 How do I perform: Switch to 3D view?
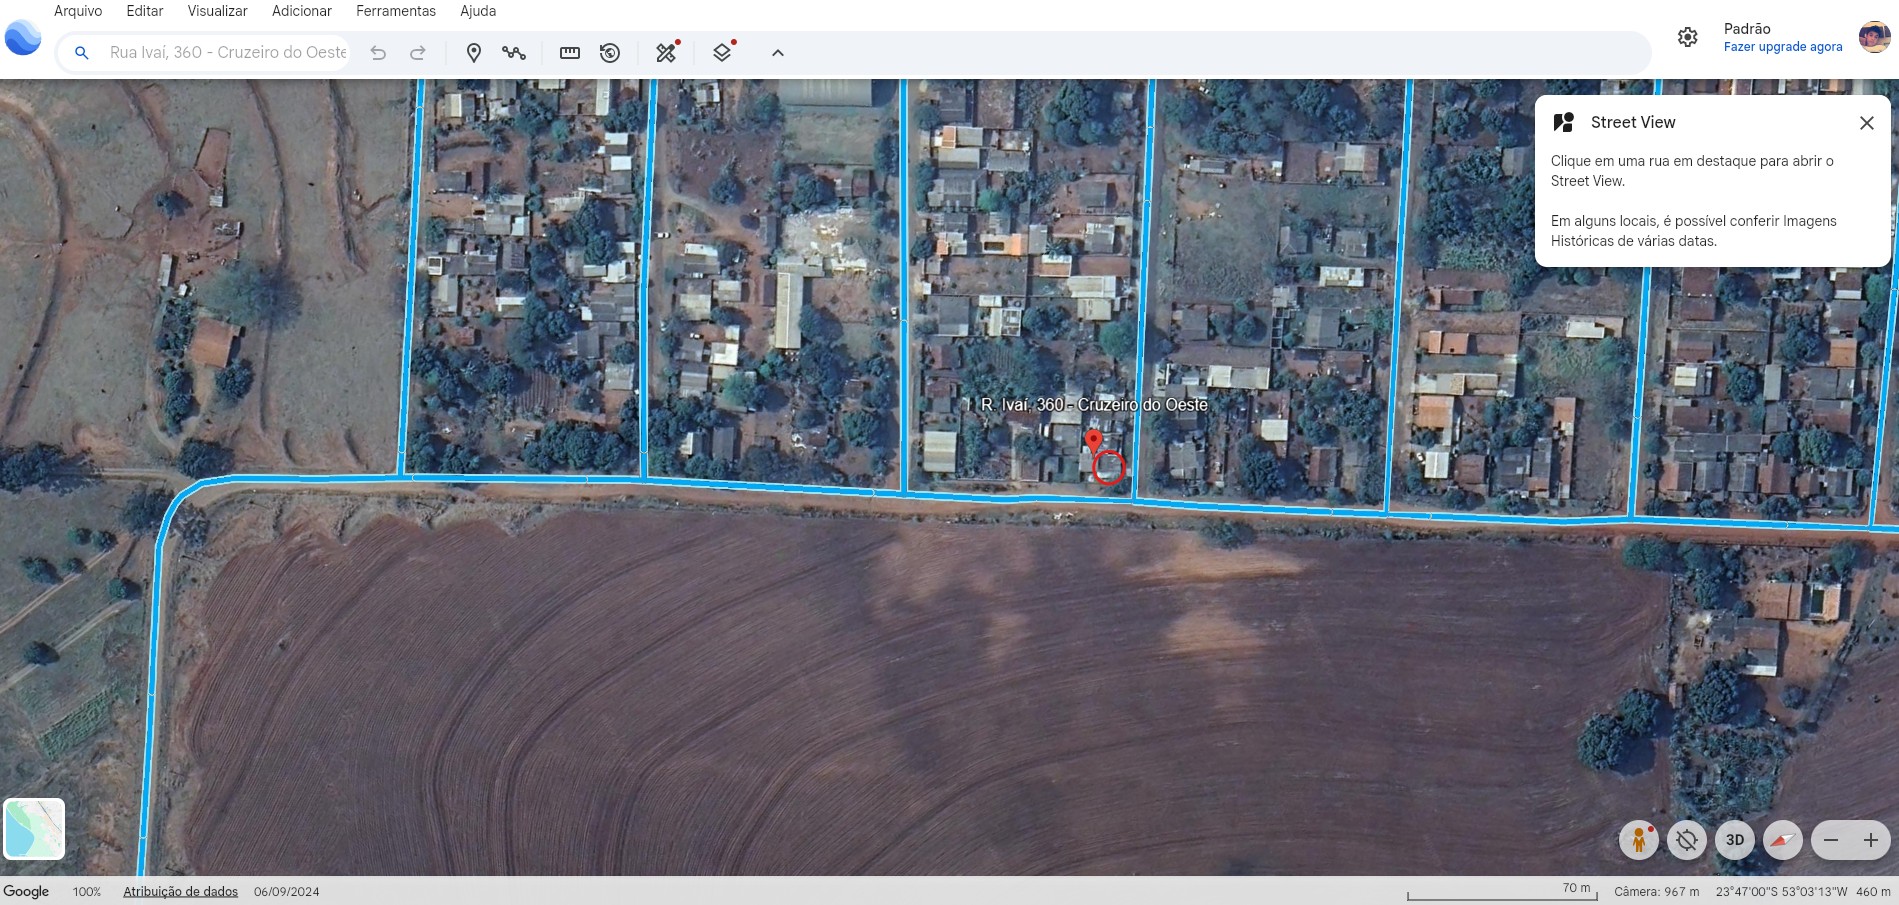click(1735, 840)
